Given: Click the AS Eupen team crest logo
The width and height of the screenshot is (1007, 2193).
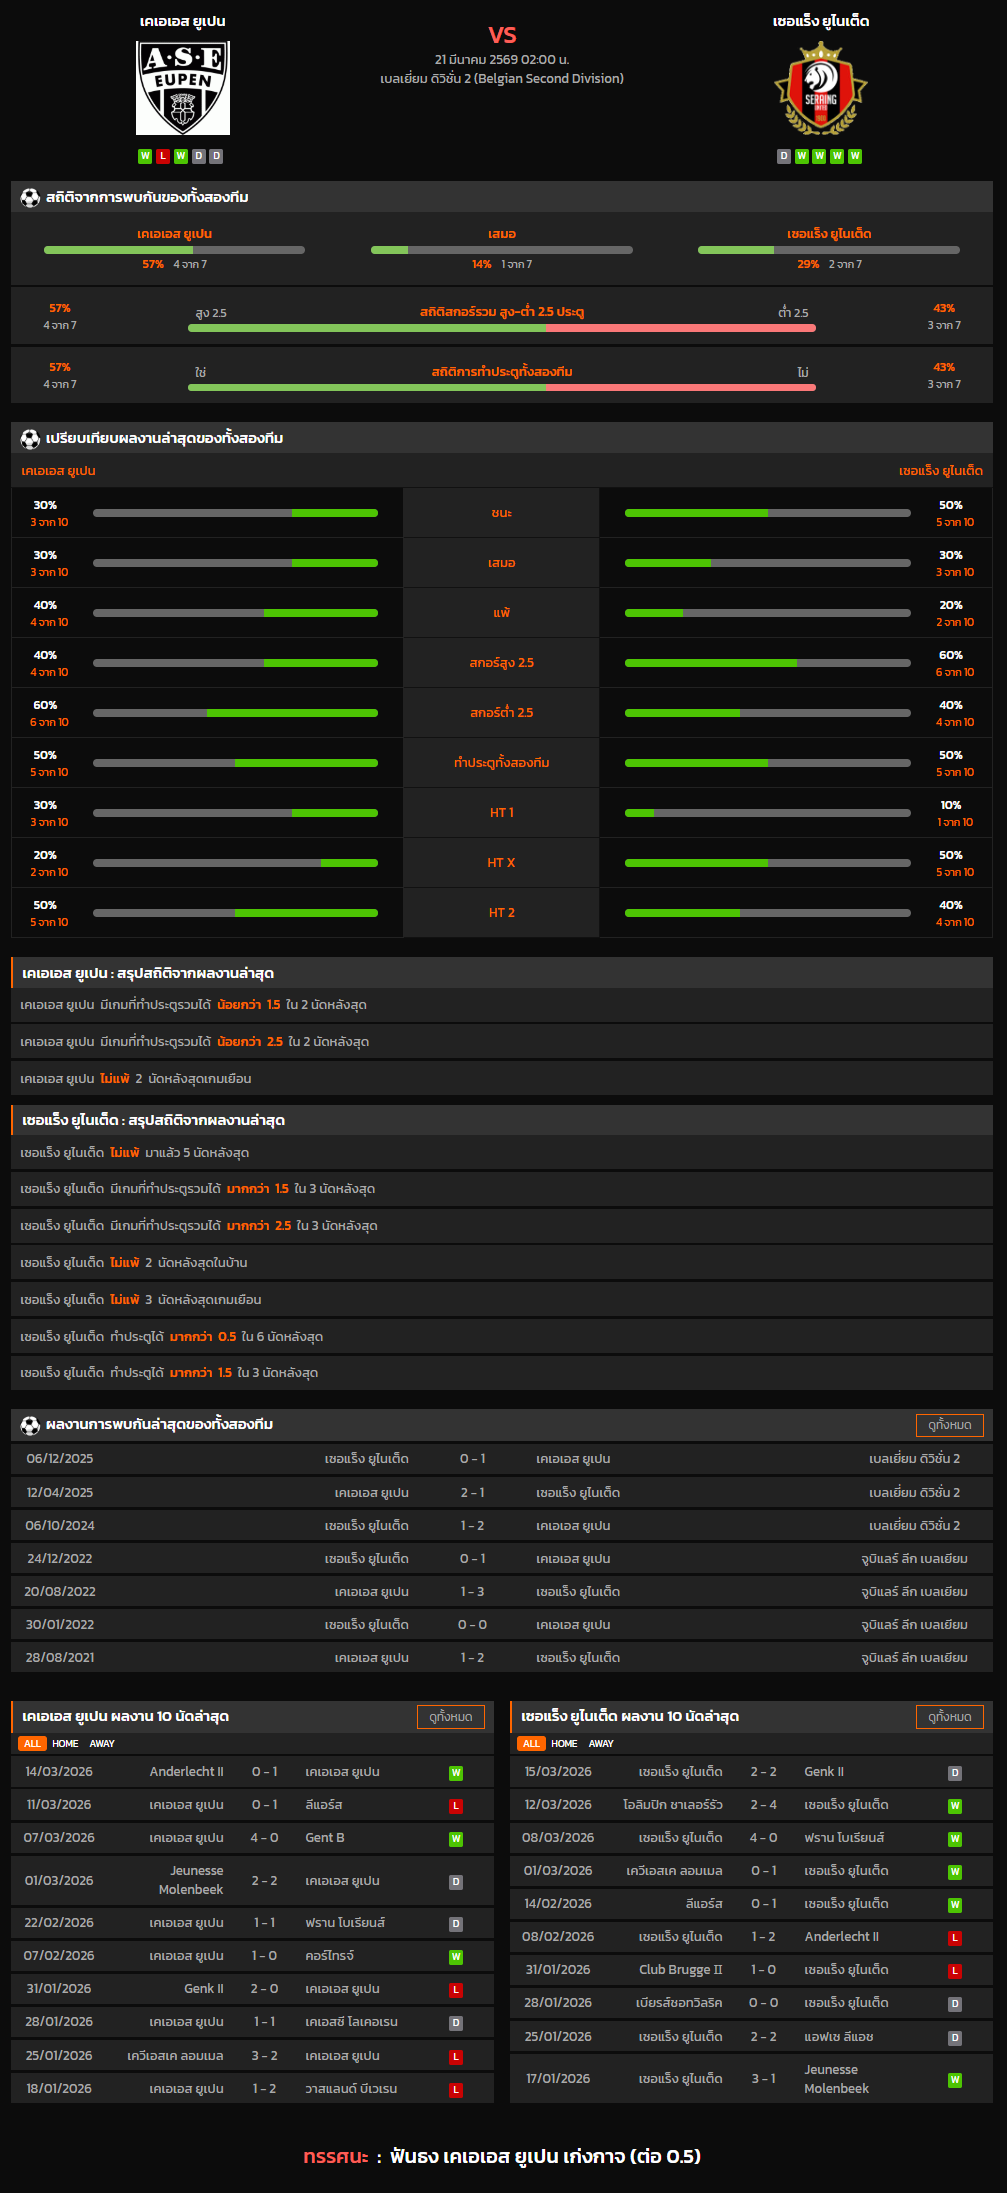Looking at the screenshot, I should click(x=183, y=88).
